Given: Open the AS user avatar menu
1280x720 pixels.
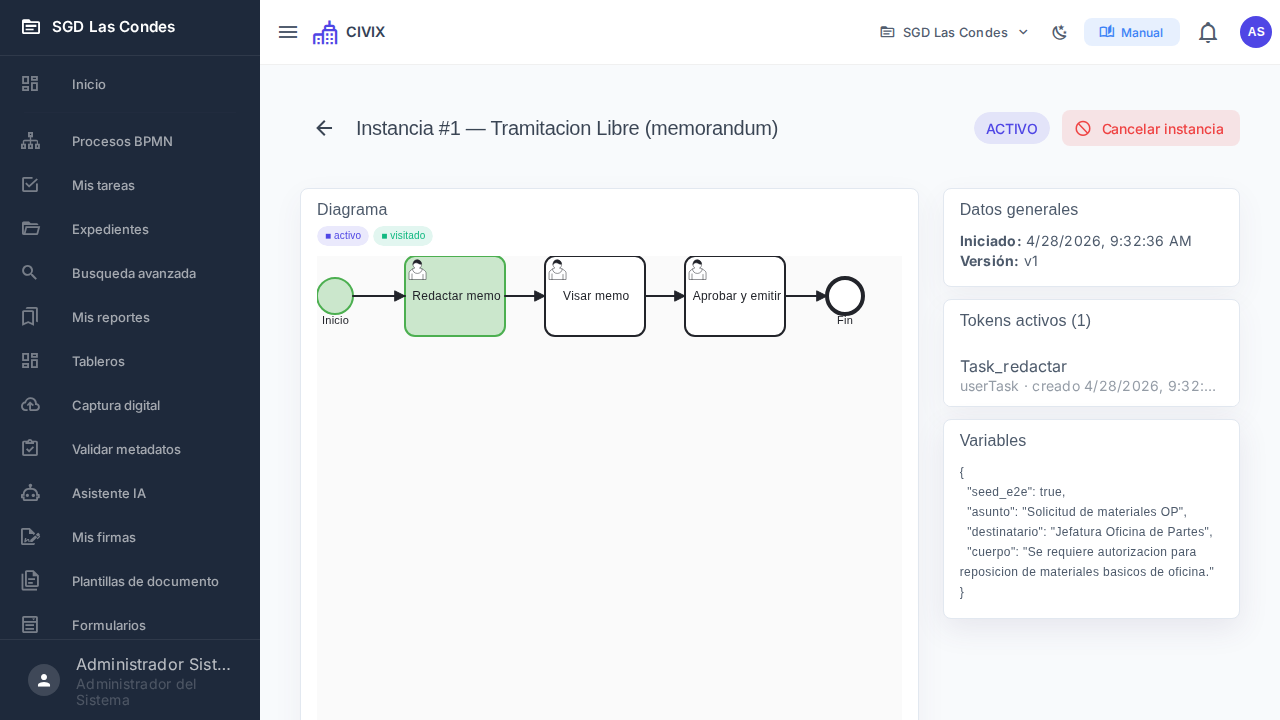Looking at the screenshot, I should [1256, 32].
